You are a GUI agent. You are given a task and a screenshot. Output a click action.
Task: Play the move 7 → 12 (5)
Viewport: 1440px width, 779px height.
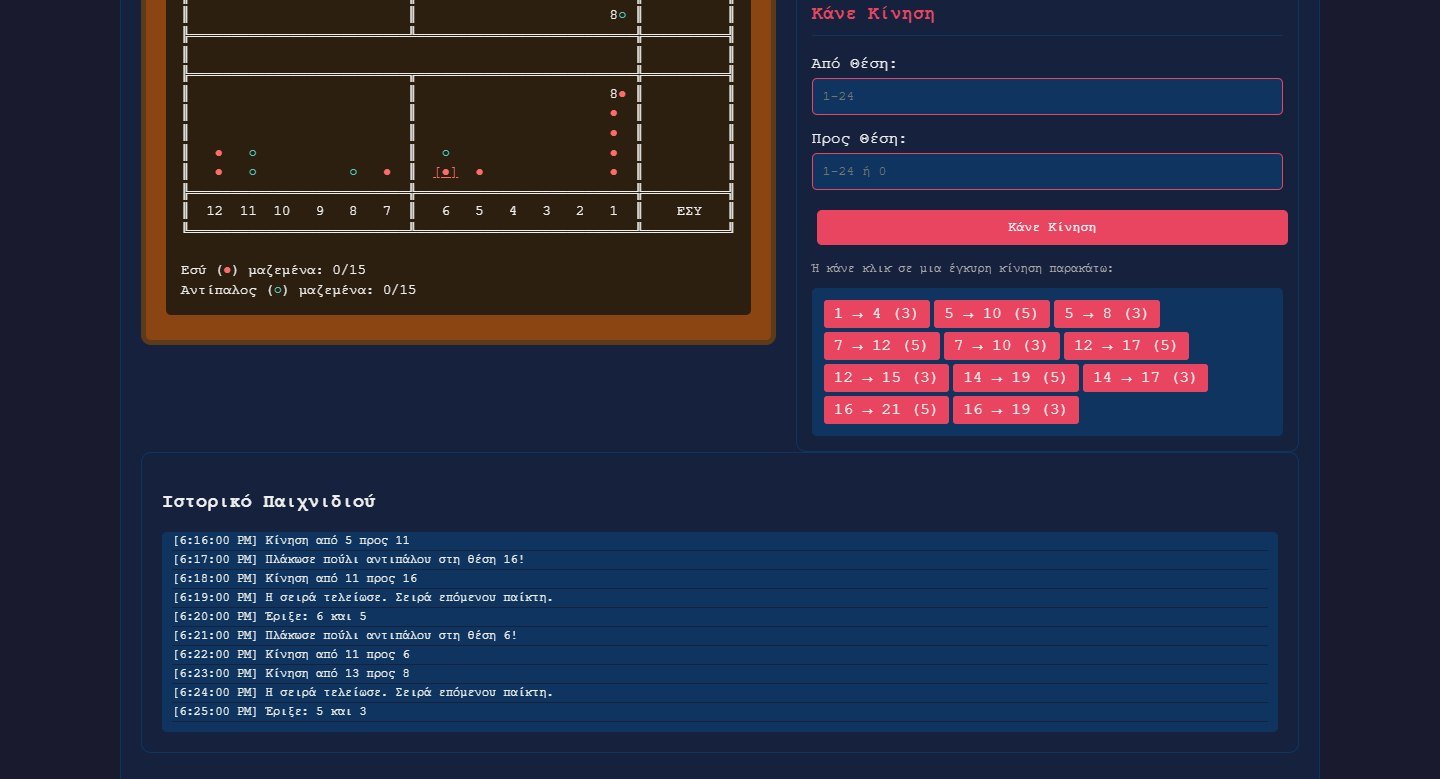882,346
